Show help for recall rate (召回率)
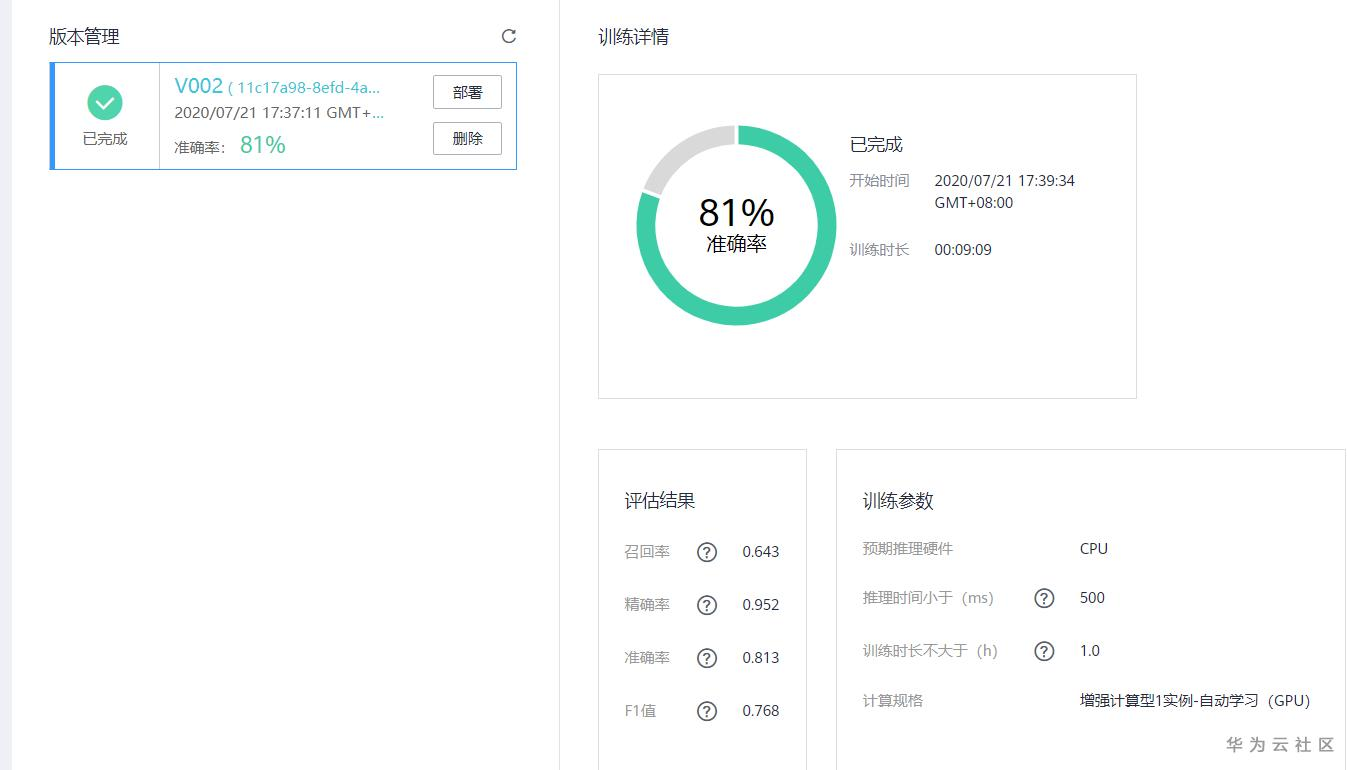Image resolution: width=1347 pixels, height=770 pixels. point(707,552)
